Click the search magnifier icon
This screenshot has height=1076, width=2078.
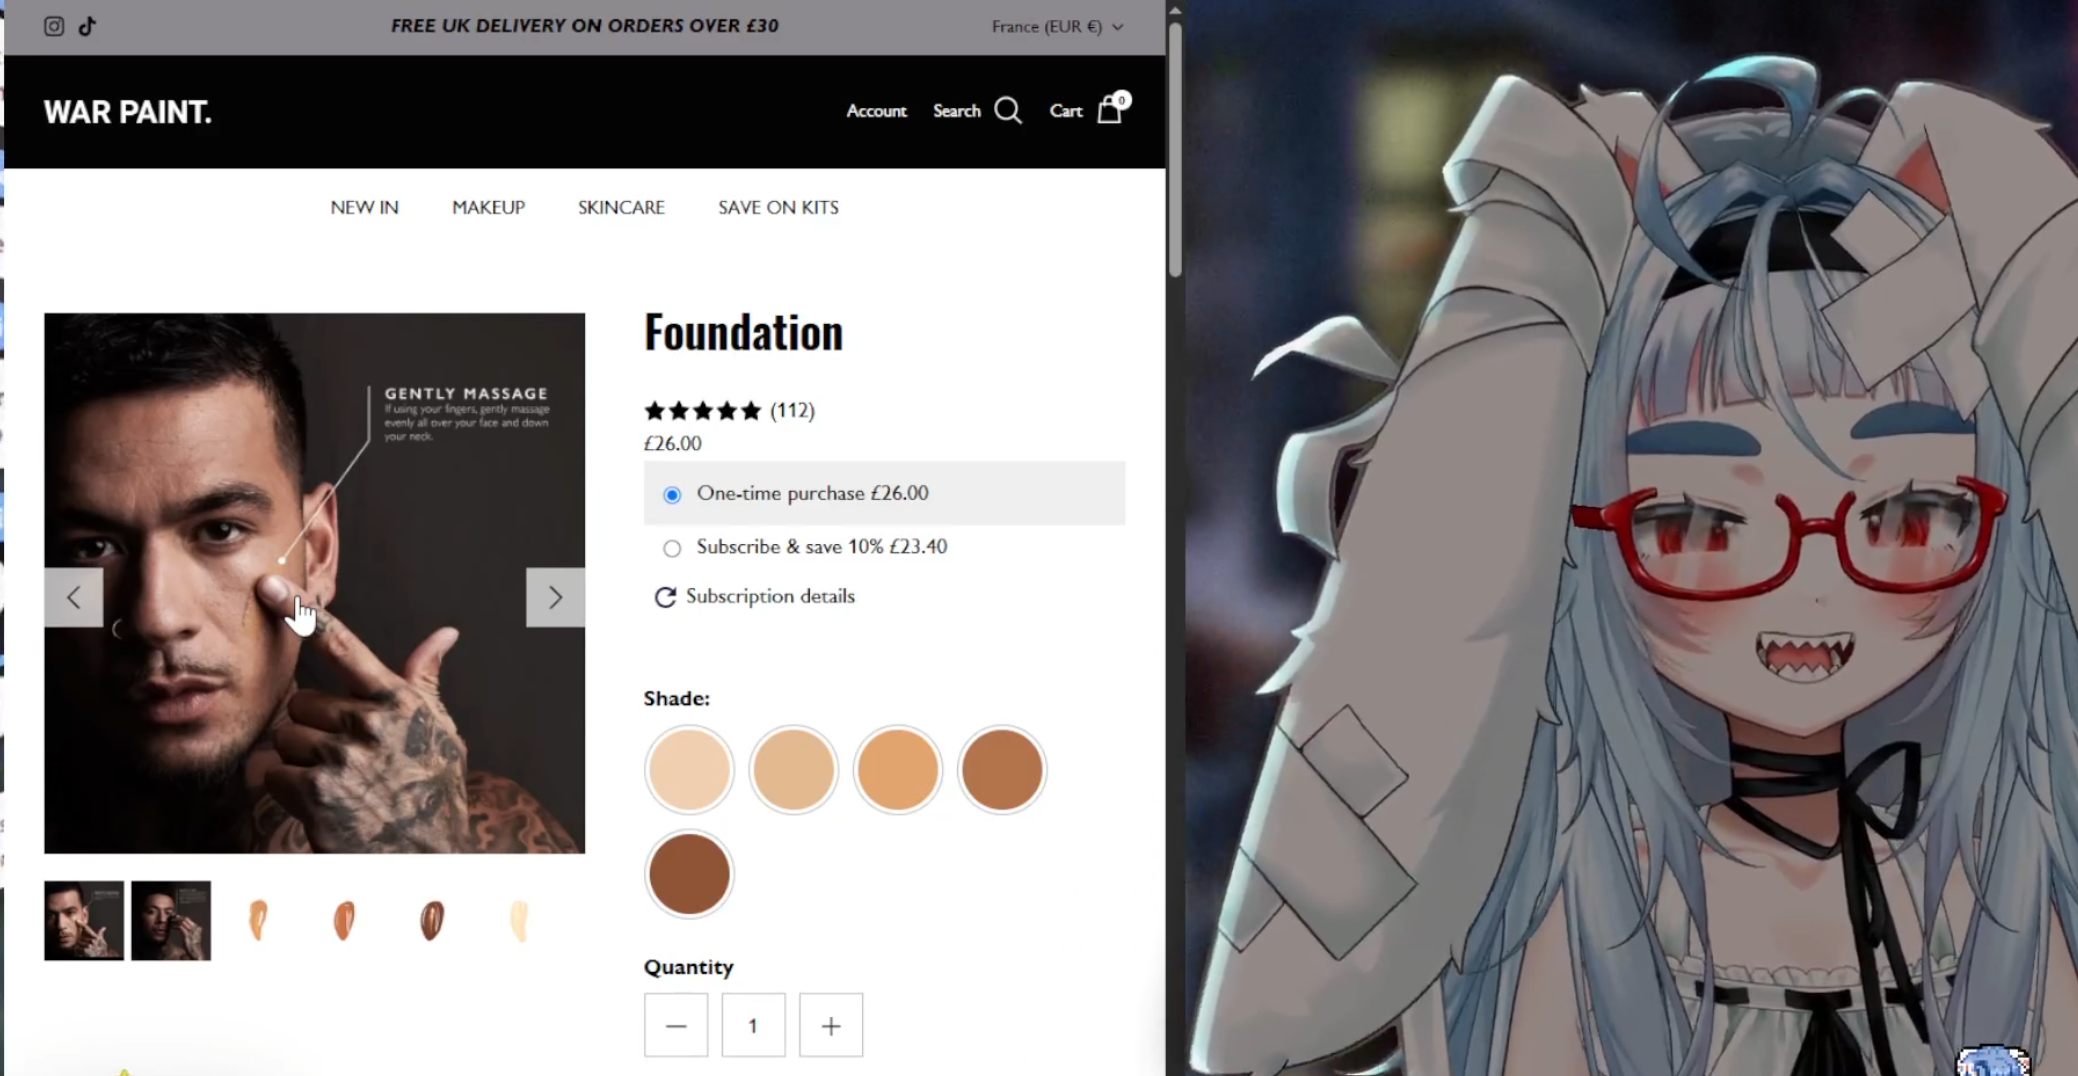click(x=1008, y=110)
